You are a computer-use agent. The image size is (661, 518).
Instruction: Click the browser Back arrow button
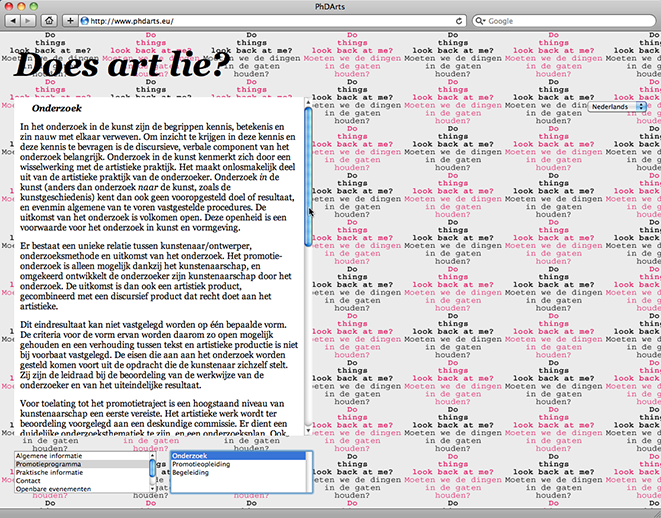(12, 20)
